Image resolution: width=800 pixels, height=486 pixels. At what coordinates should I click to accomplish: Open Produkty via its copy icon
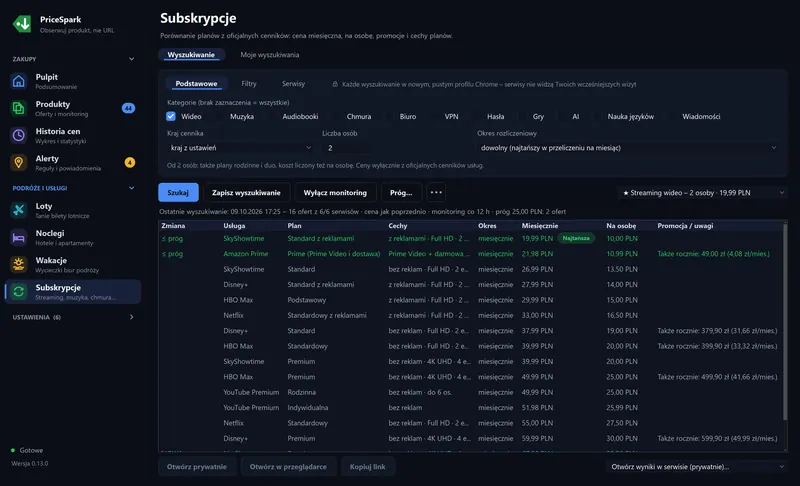[19, 108]
